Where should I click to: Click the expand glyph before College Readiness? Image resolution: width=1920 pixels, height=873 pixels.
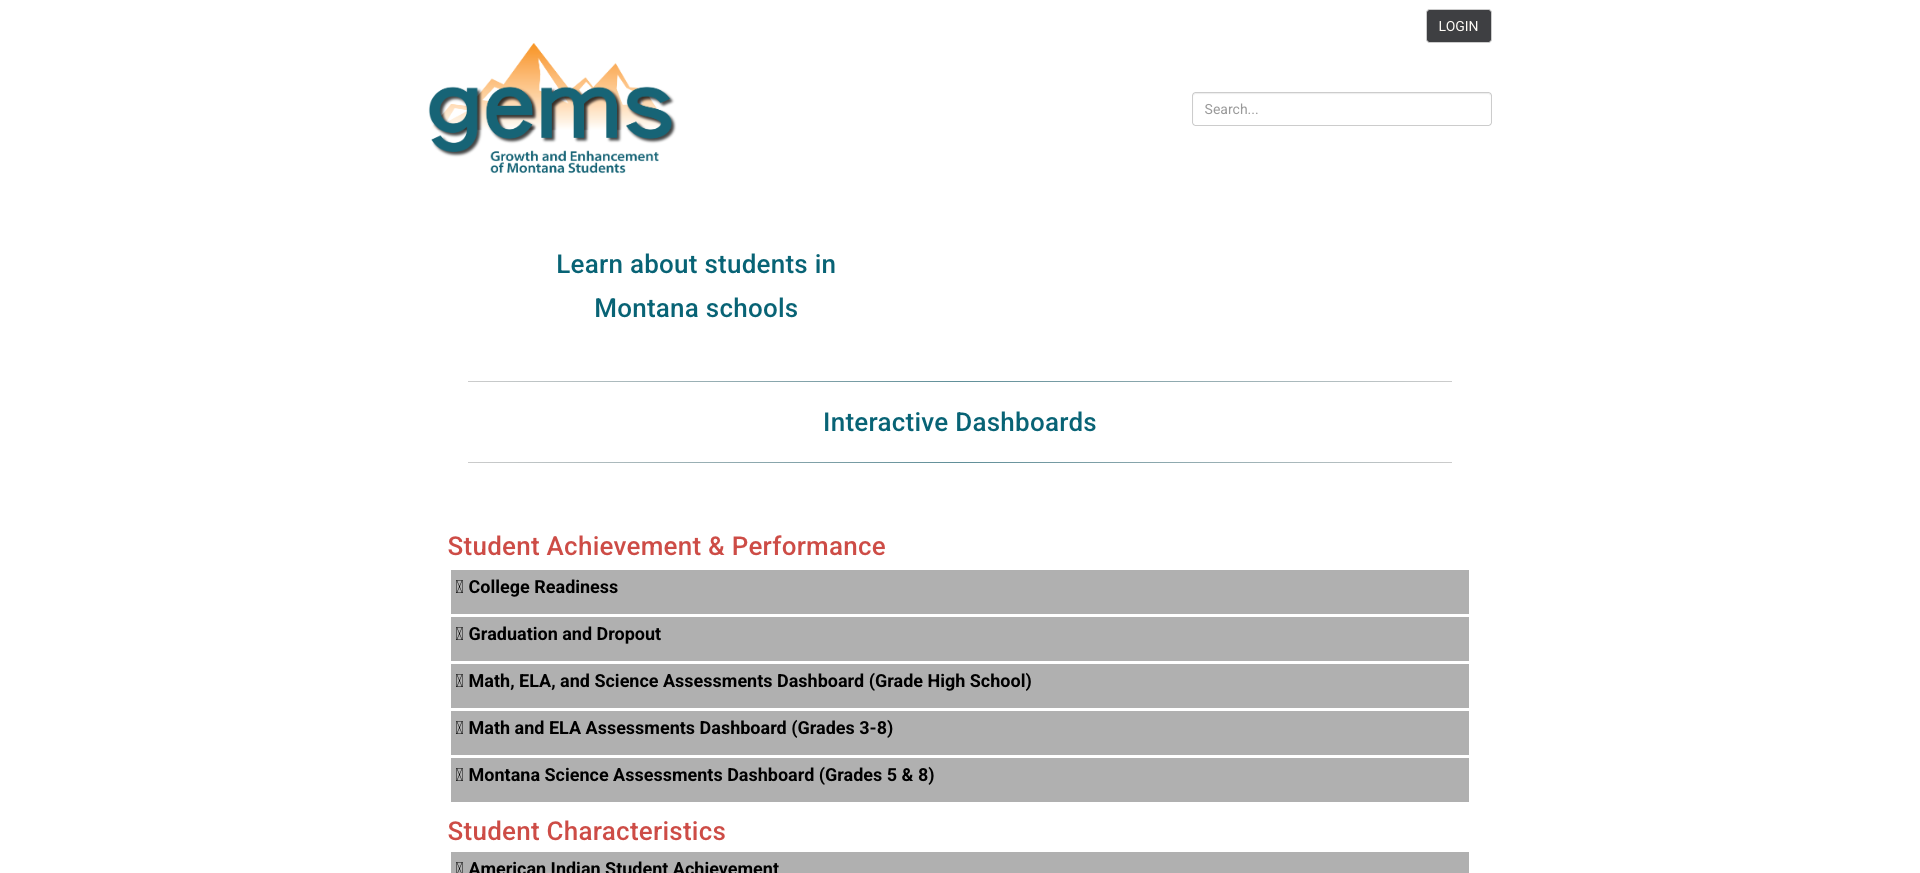459,587
